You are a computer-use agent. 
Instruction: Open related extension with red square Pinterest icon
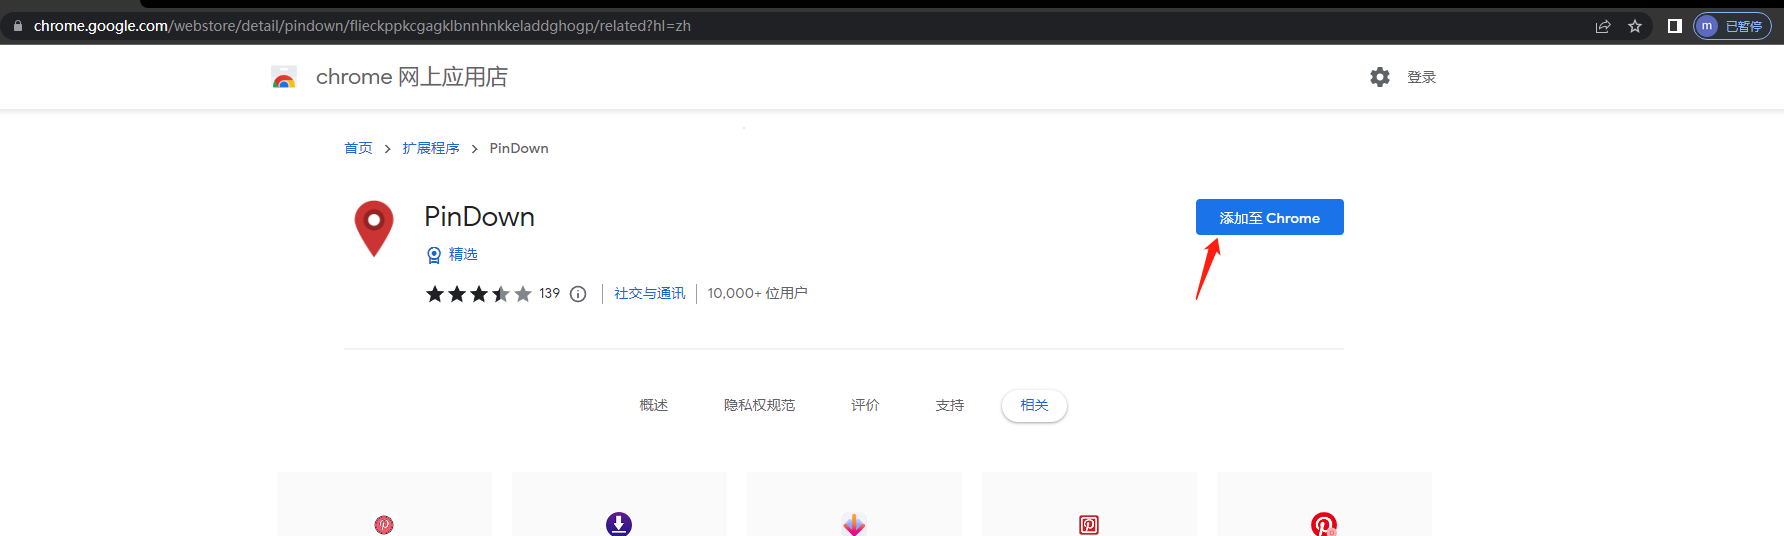pos(1089,505)
